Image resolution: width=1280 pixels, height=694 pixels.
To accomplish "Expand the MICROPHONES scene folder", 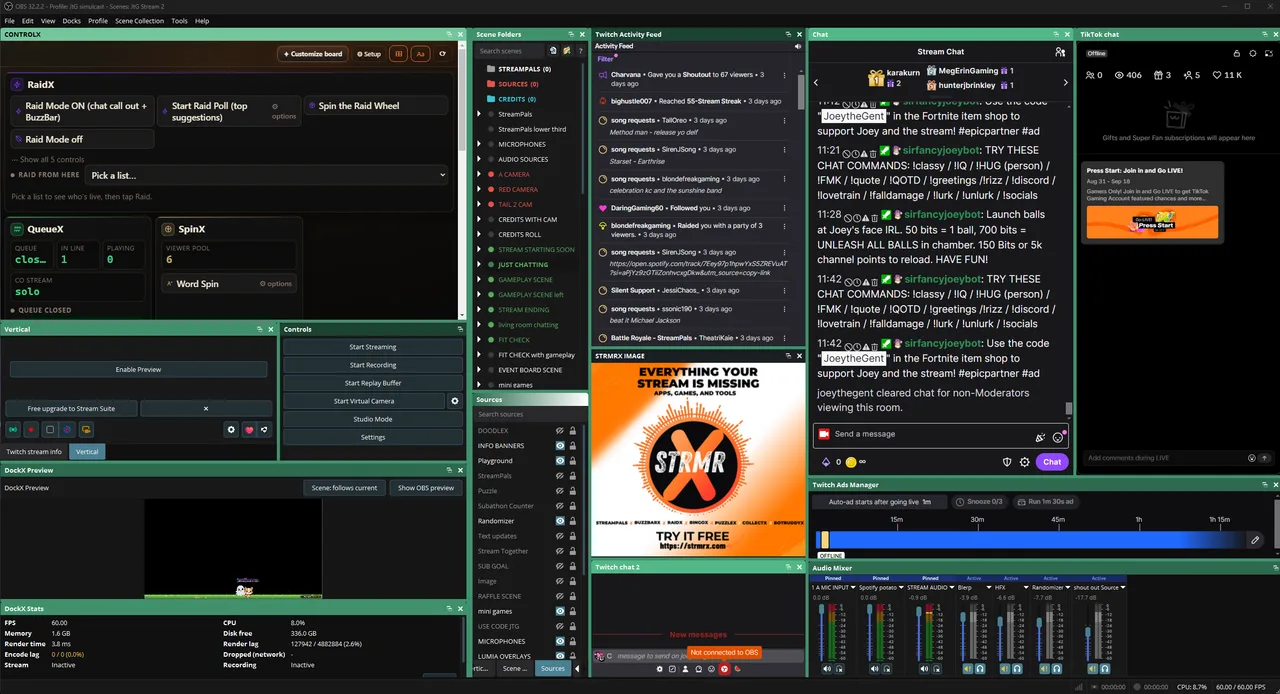I will coord(479,144).
